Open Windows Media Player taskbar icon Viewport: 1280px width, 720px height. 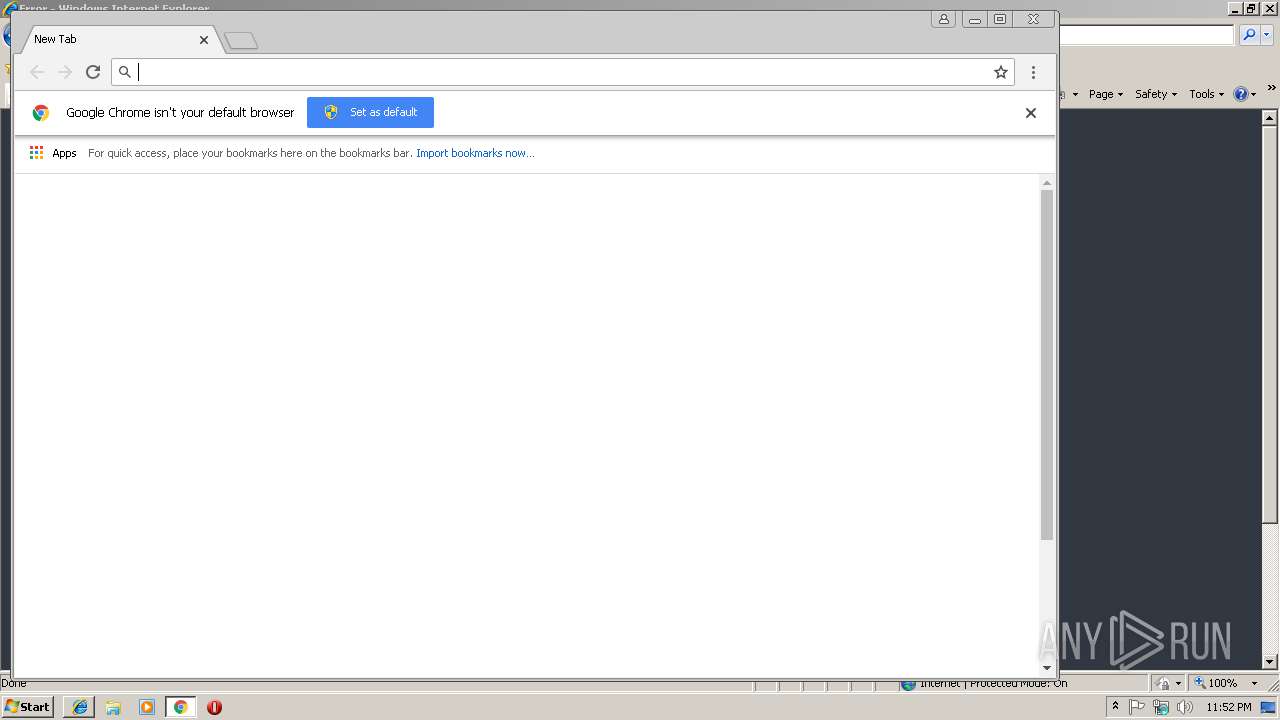pos(147,707)
